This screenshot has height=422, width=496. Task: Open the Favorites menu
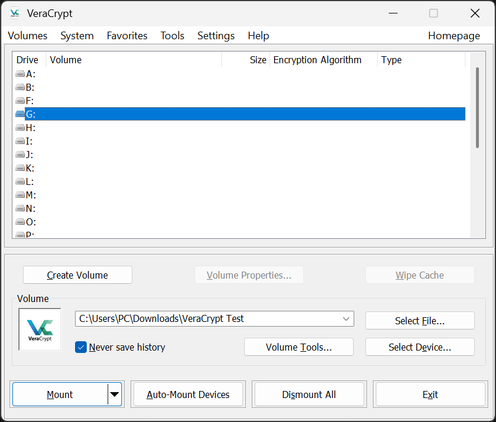click(127, 35)
